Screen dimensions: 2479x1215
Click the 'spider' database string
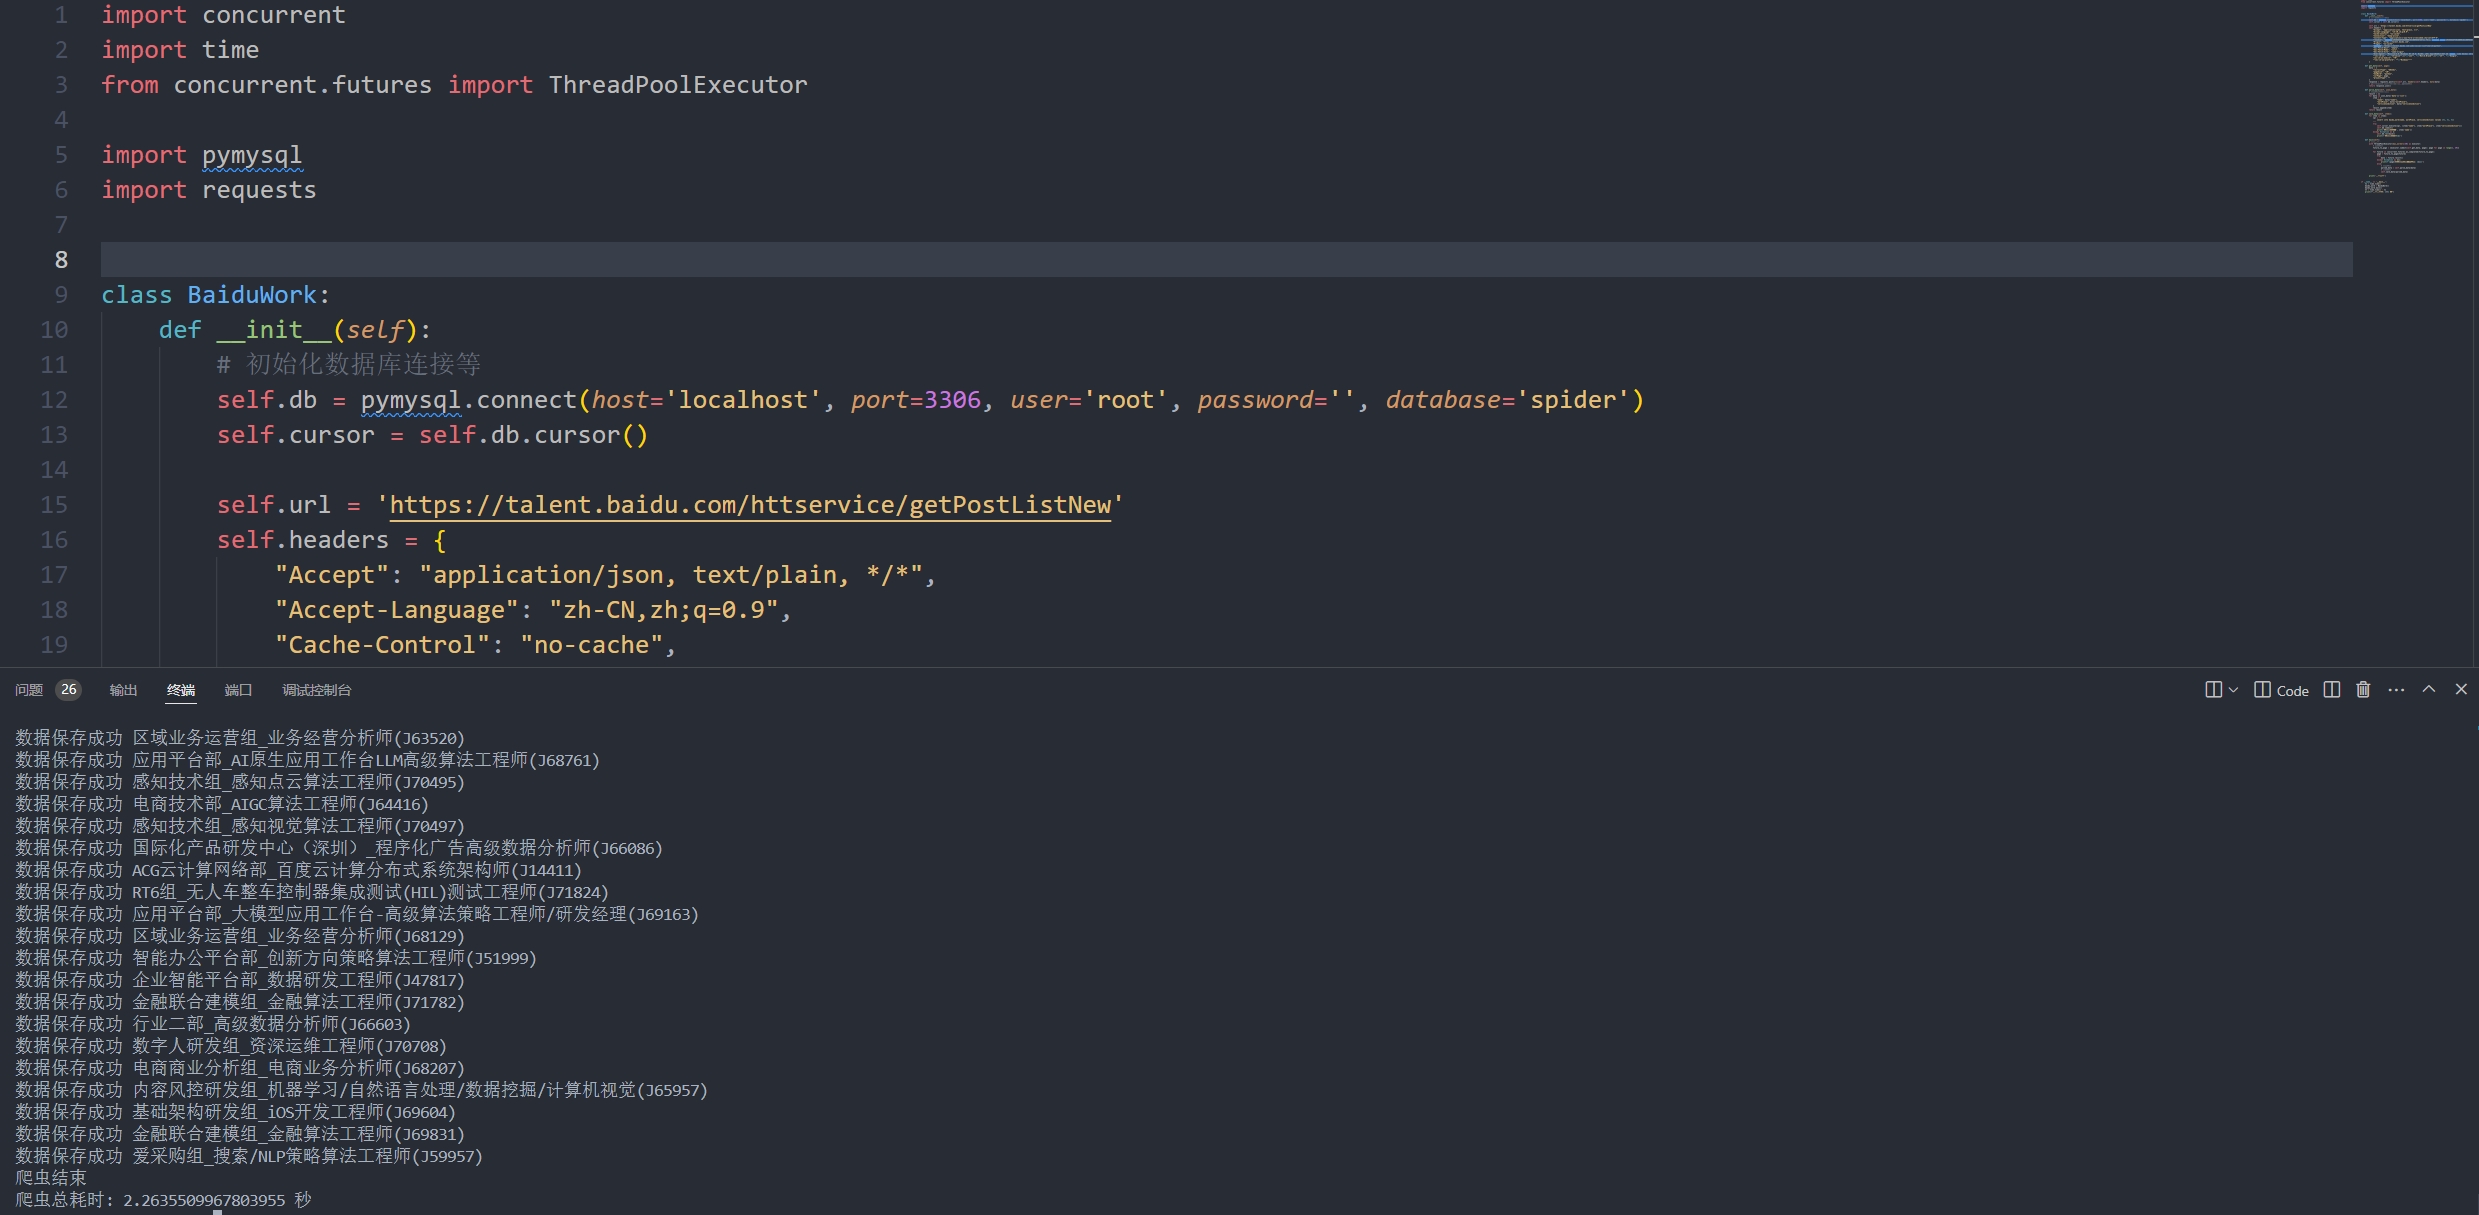[1573, 400]
